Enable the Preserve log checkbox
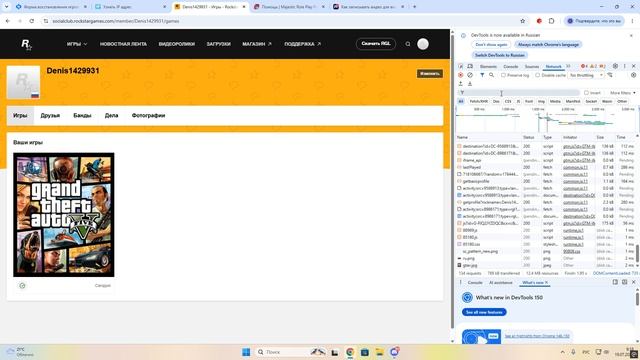 point(503,75)
